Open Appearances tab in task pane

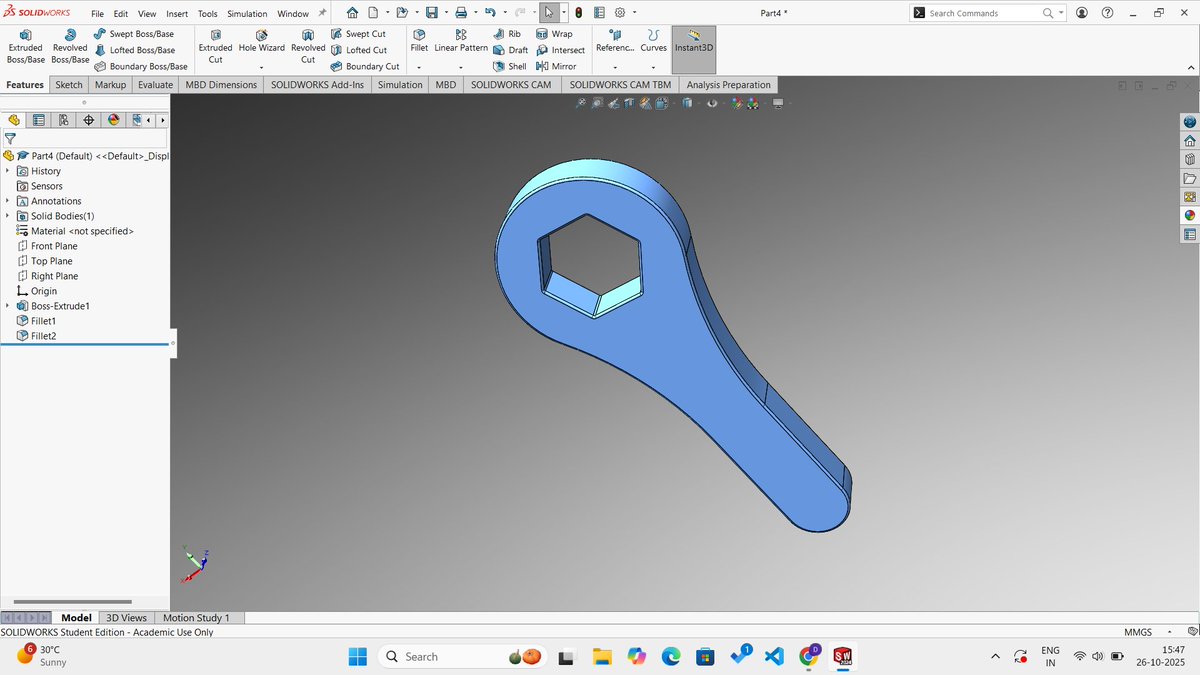click(x=1189, y=215)
